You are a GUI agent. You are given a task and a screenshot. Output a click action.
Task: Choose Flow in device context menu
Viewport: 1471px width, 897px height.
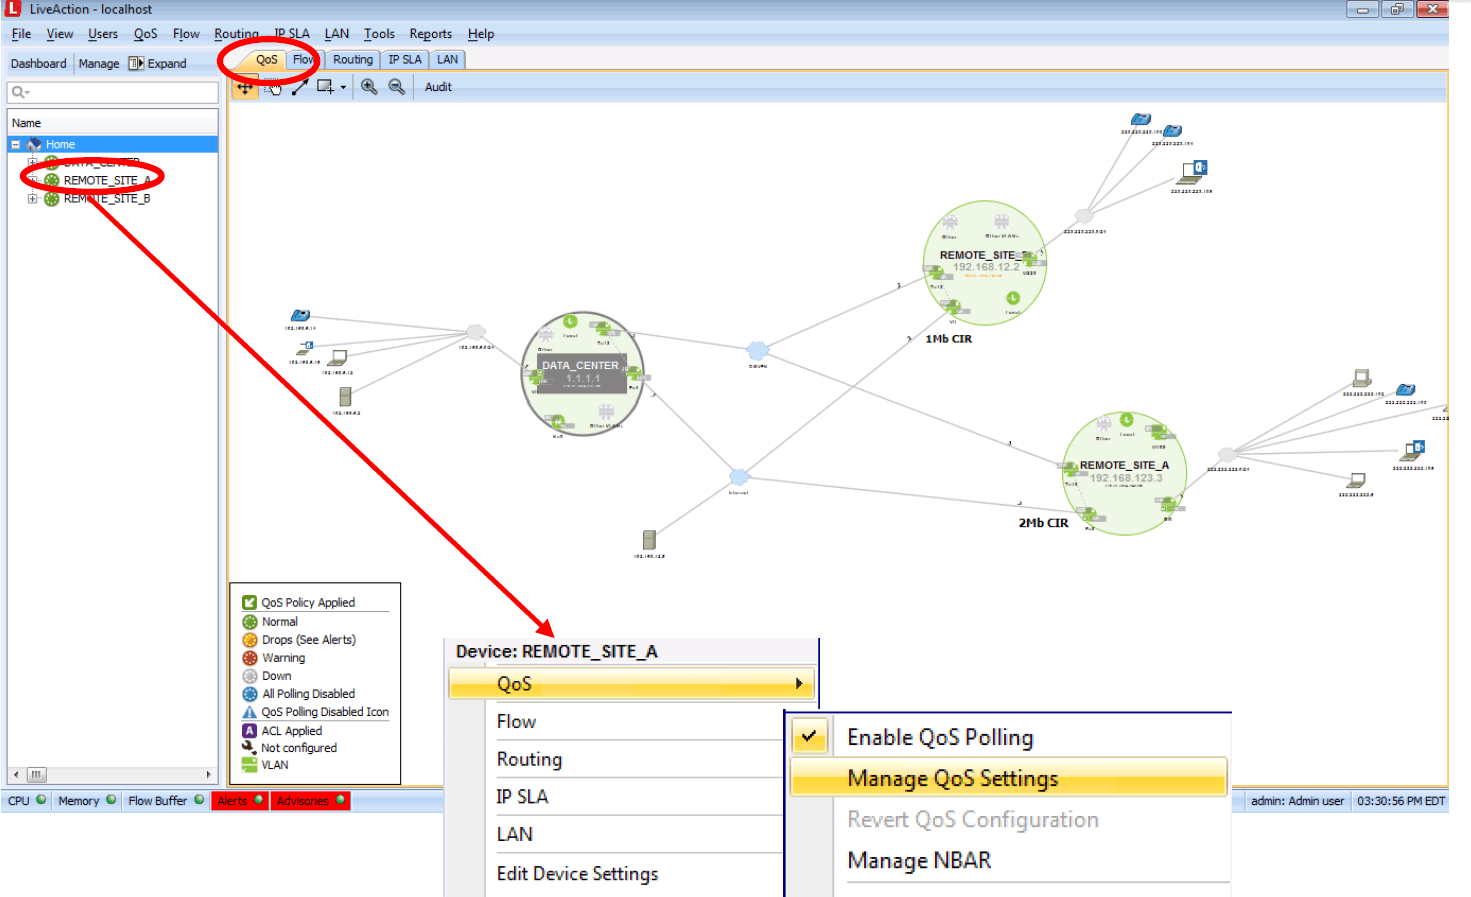coord(516,722)
